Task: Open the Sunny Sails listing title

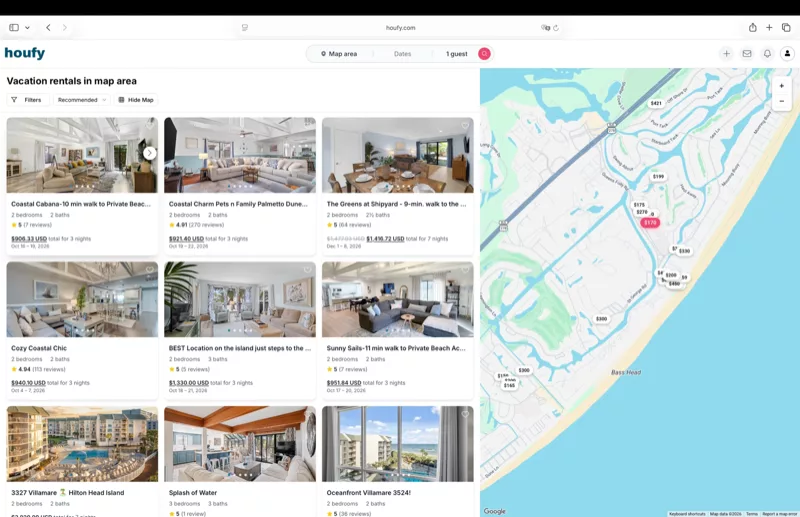Action: [x=396, y=348]
